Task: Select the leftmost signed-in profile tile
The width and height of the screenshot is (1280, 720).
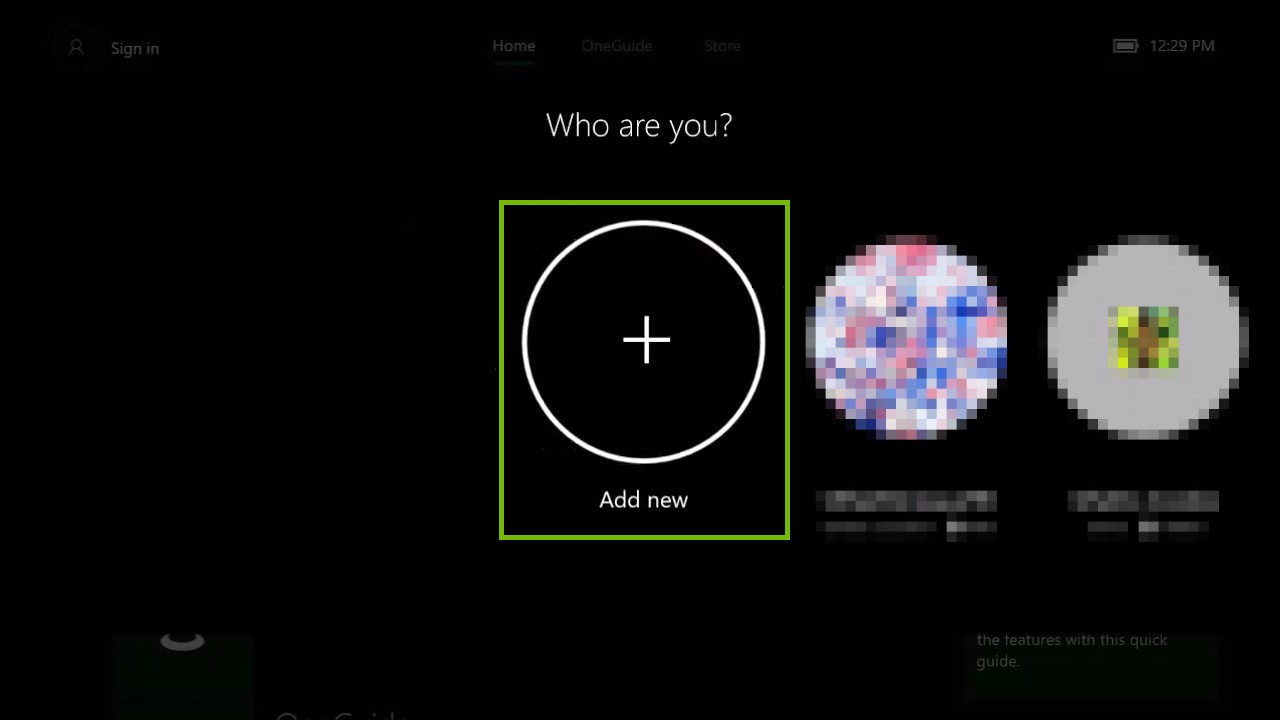Action: click(906, 370)
